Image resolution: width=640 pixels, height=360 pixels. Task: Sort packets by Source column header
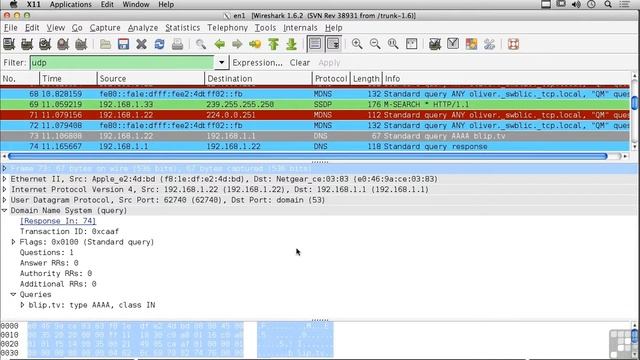[151, 78]
